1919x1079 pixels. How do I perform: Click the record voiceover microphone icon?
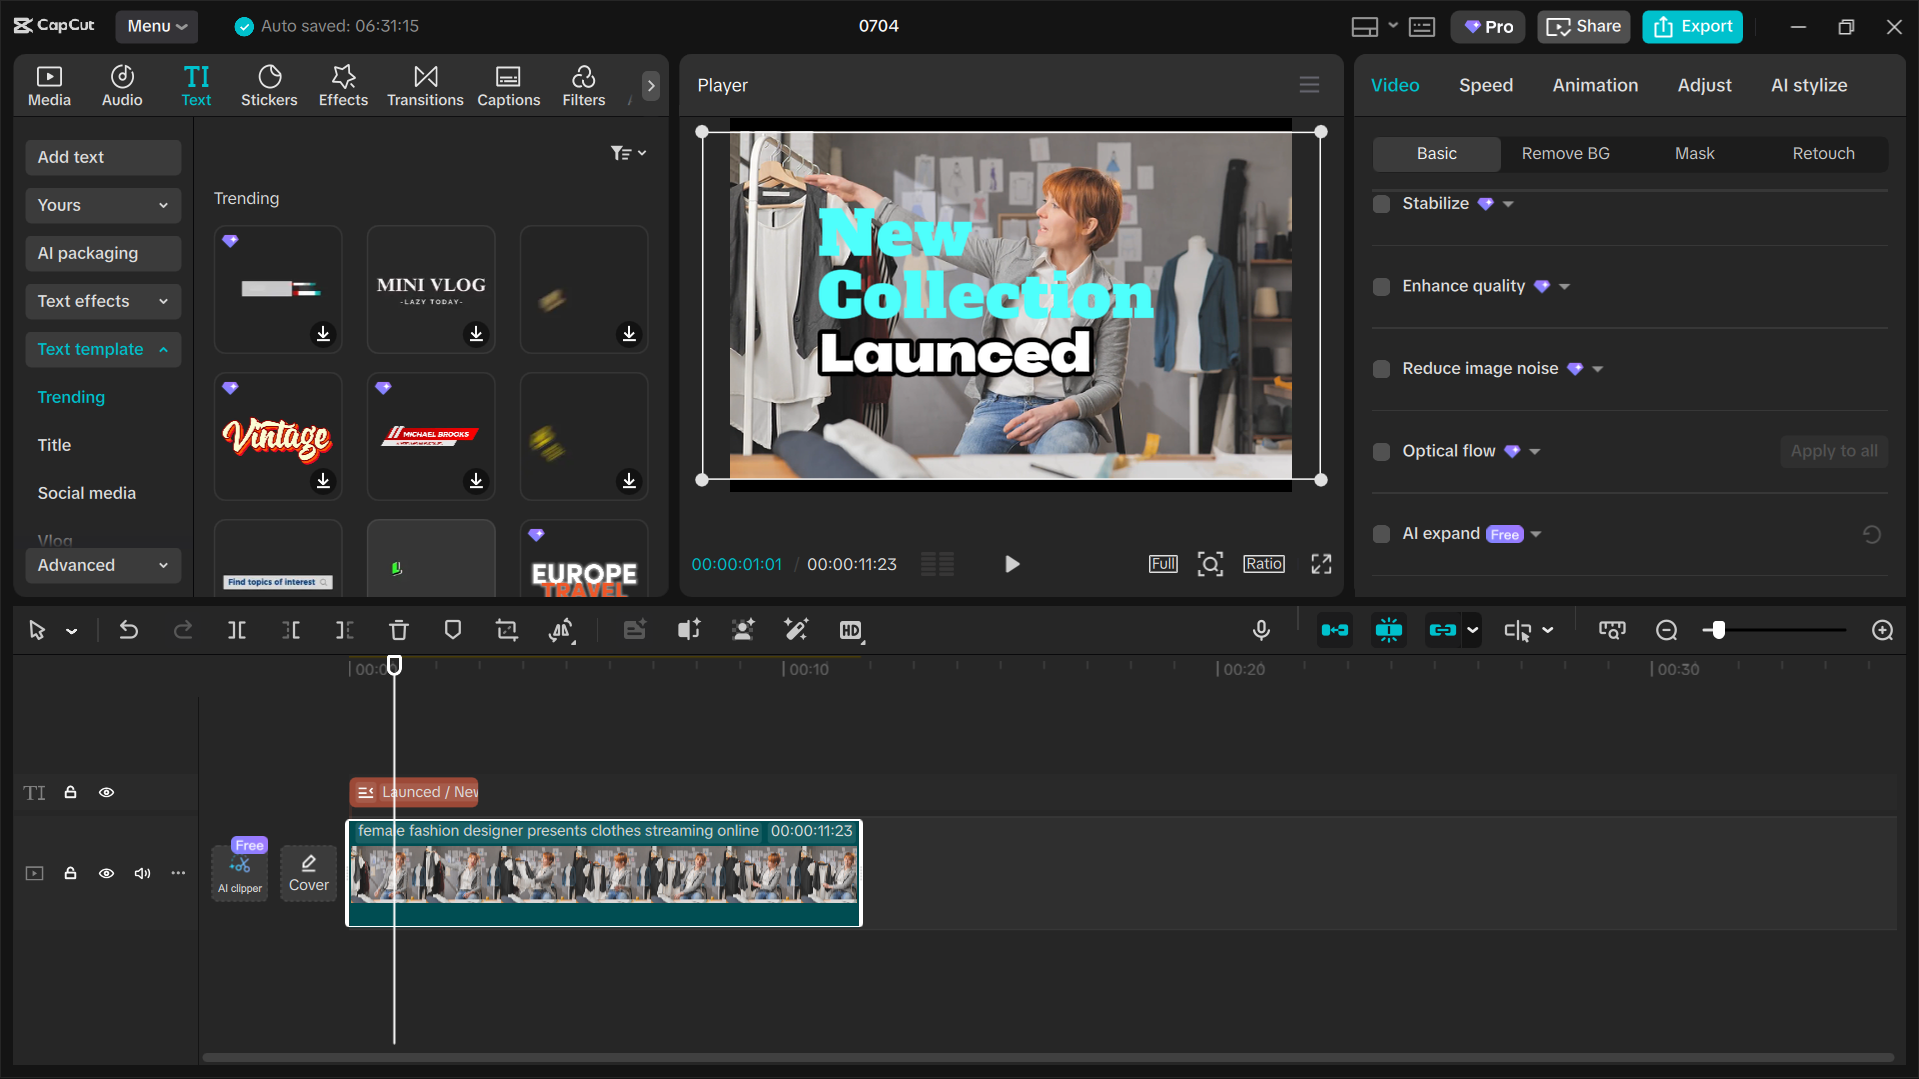click(x=1261, y=630)
